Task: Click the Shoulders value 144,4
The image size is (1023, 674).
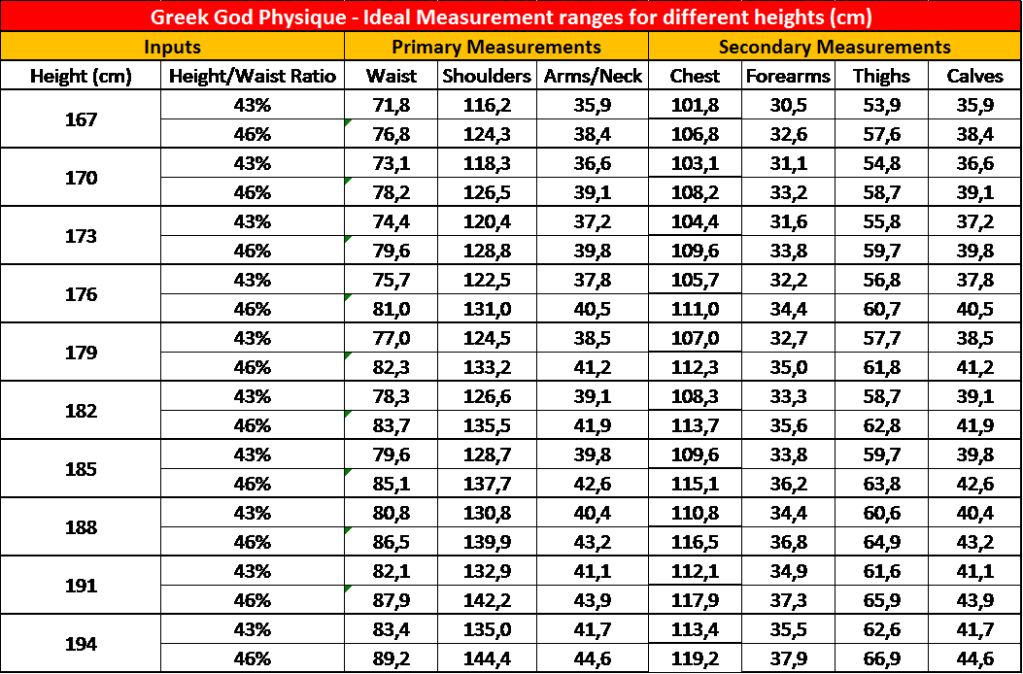Action: (x=487, y=658)
